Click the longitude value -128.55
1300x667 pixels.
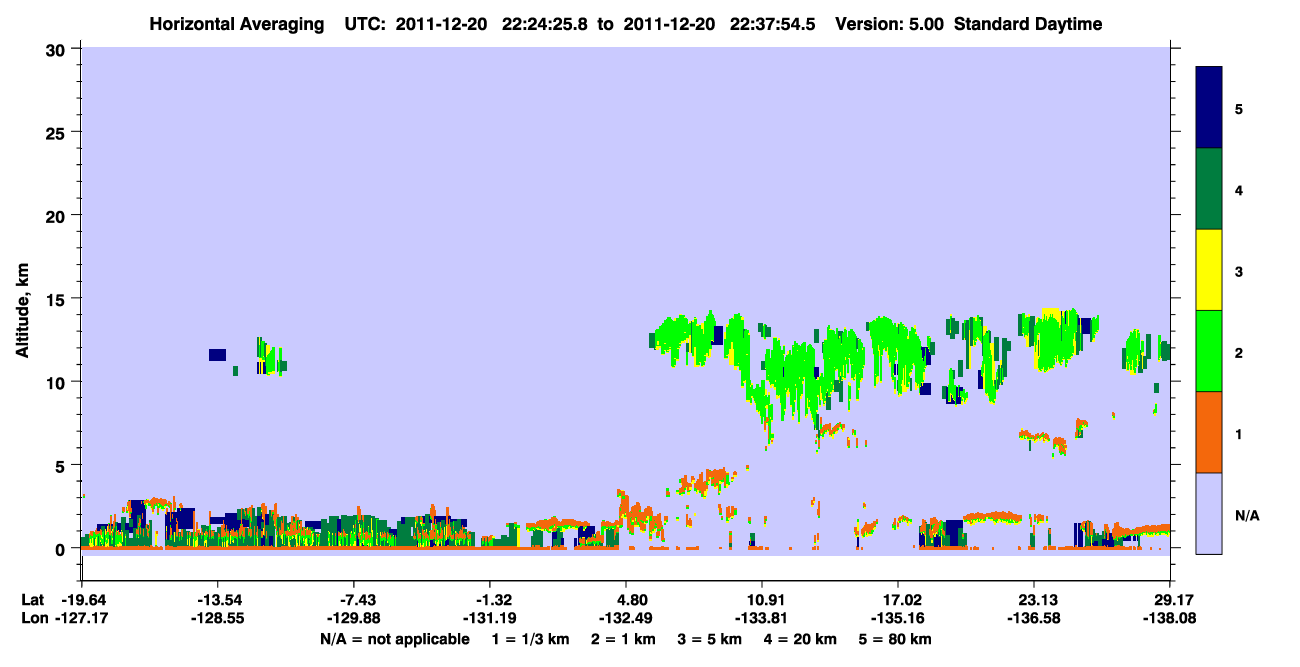pyautogui.click(x=218, y=618)
